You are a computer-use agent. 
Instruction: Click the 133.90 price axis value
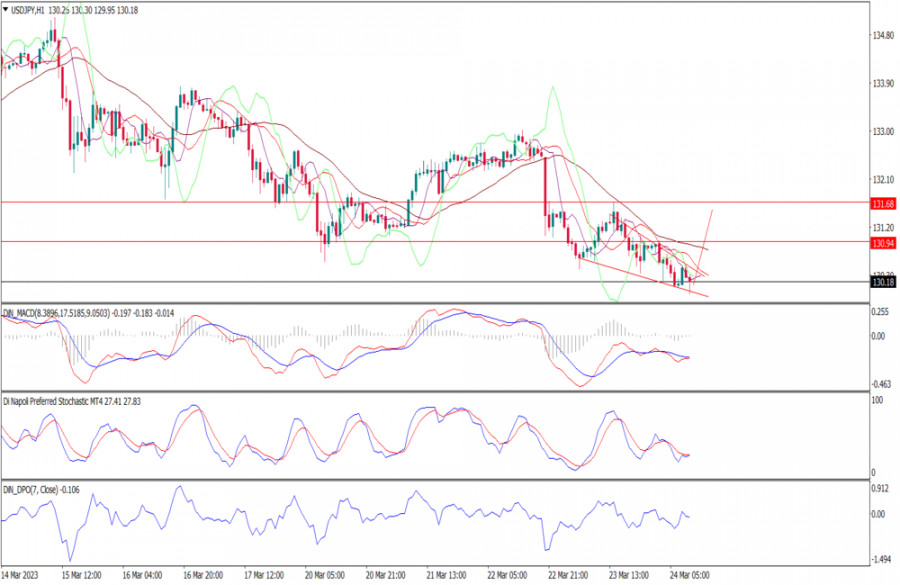click(883, 84)
